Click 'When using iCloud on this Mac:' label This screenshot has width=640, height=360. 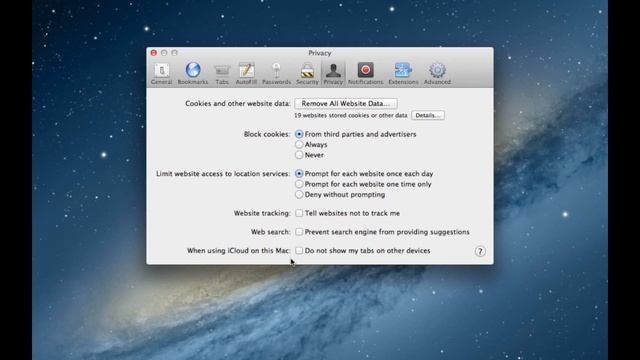point(239,251)
